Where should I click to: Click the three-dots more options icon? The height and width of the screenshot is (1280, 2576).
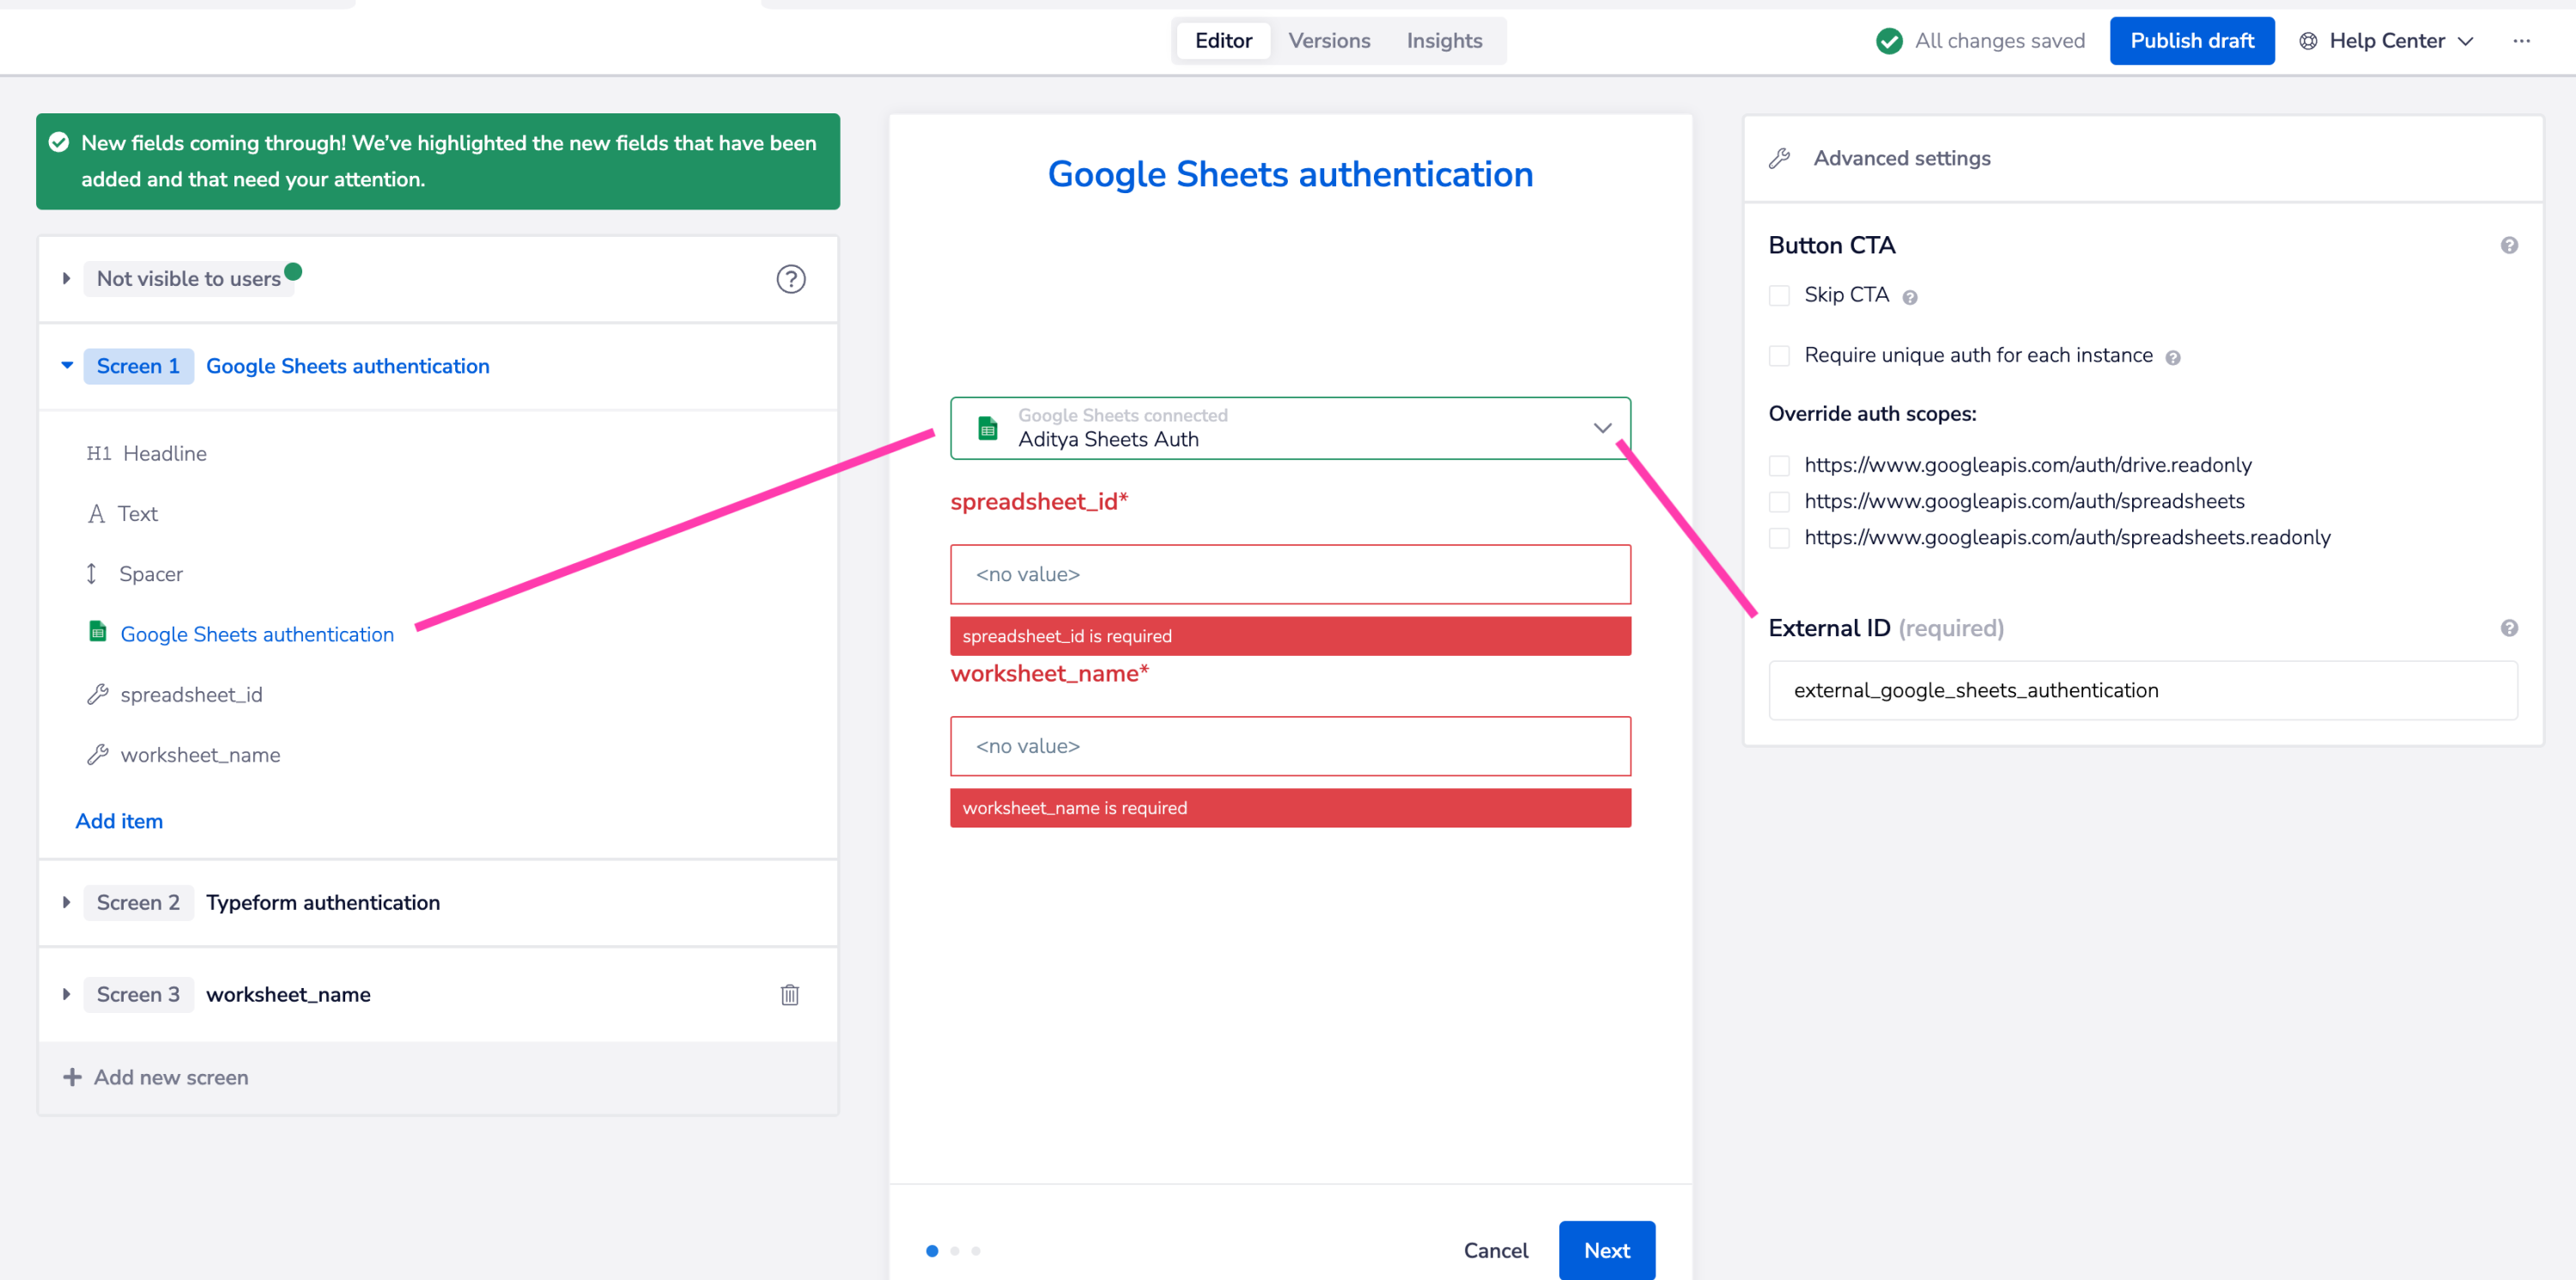[x=2521, y=41]
